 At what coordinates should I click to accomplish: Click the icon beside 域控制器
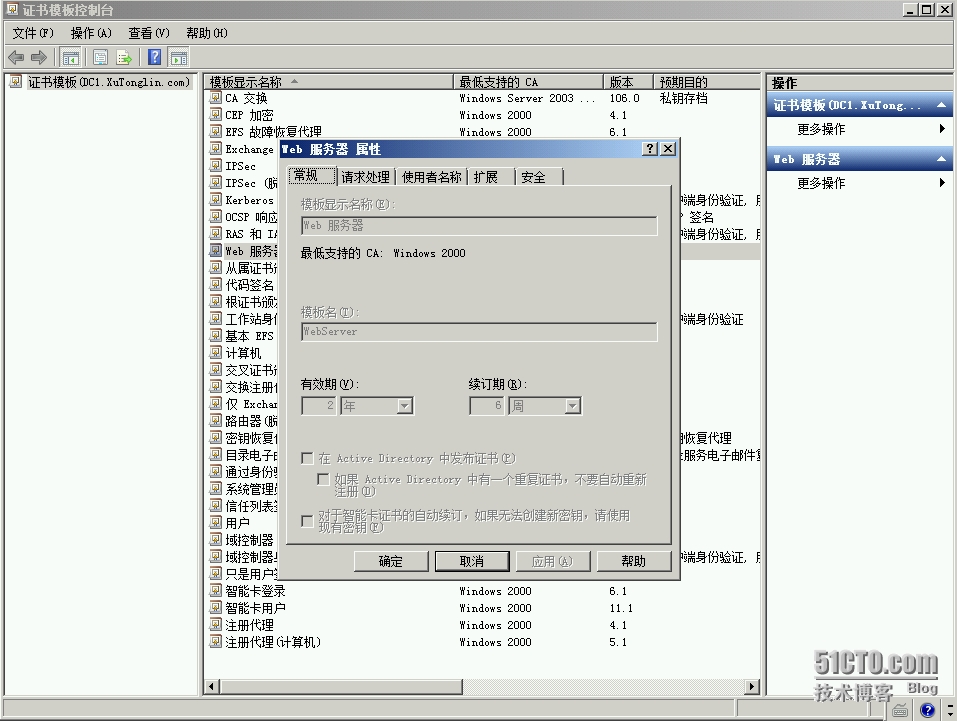pyautogui.click(x=215, y=540)
